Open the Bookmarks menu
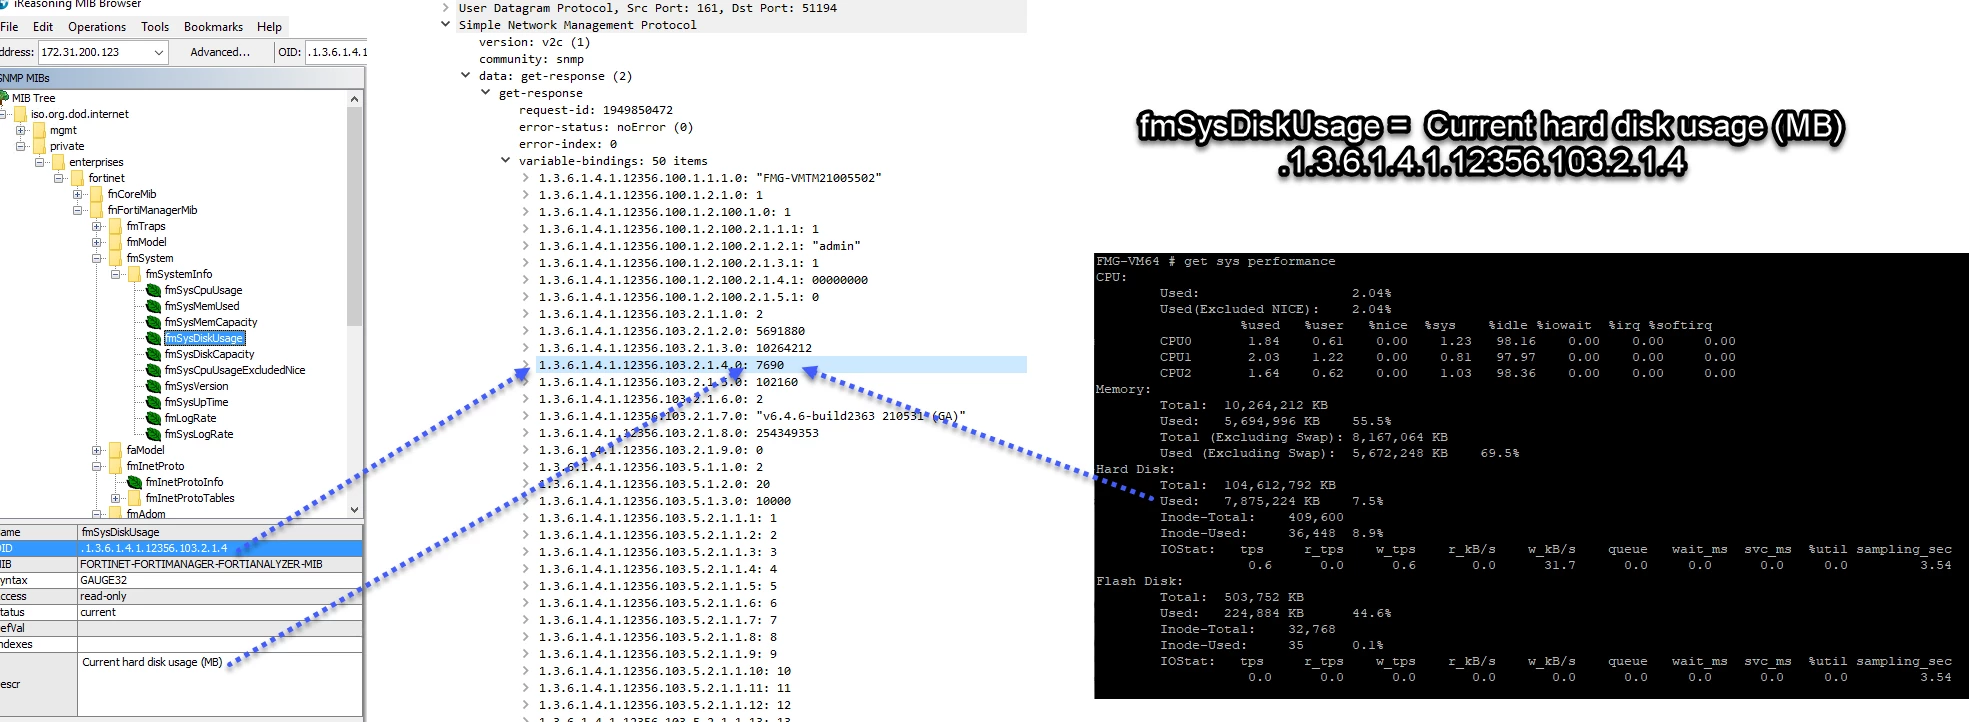This screenshot has width=1969, height=722. pos(213,27)
